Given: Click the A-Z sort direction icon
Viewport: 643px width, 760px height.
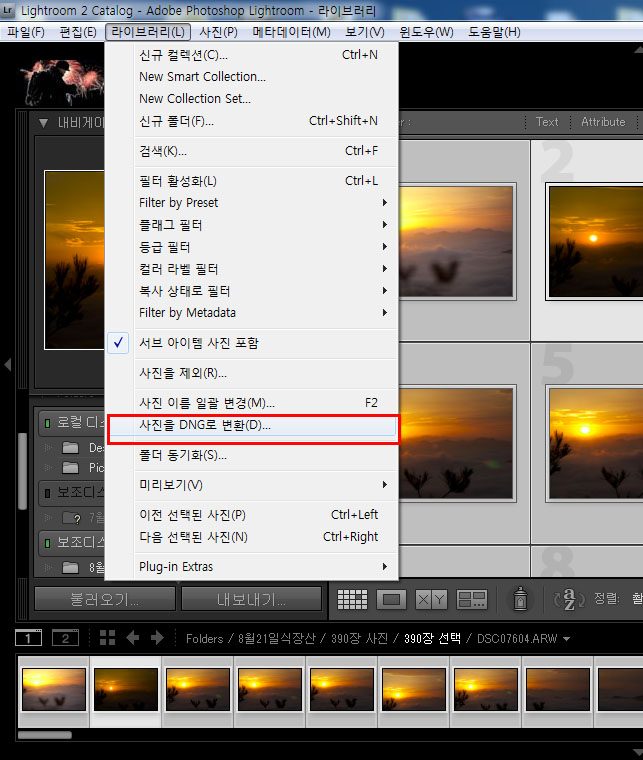Looking at the screenshot, I should tap(567, 599).
